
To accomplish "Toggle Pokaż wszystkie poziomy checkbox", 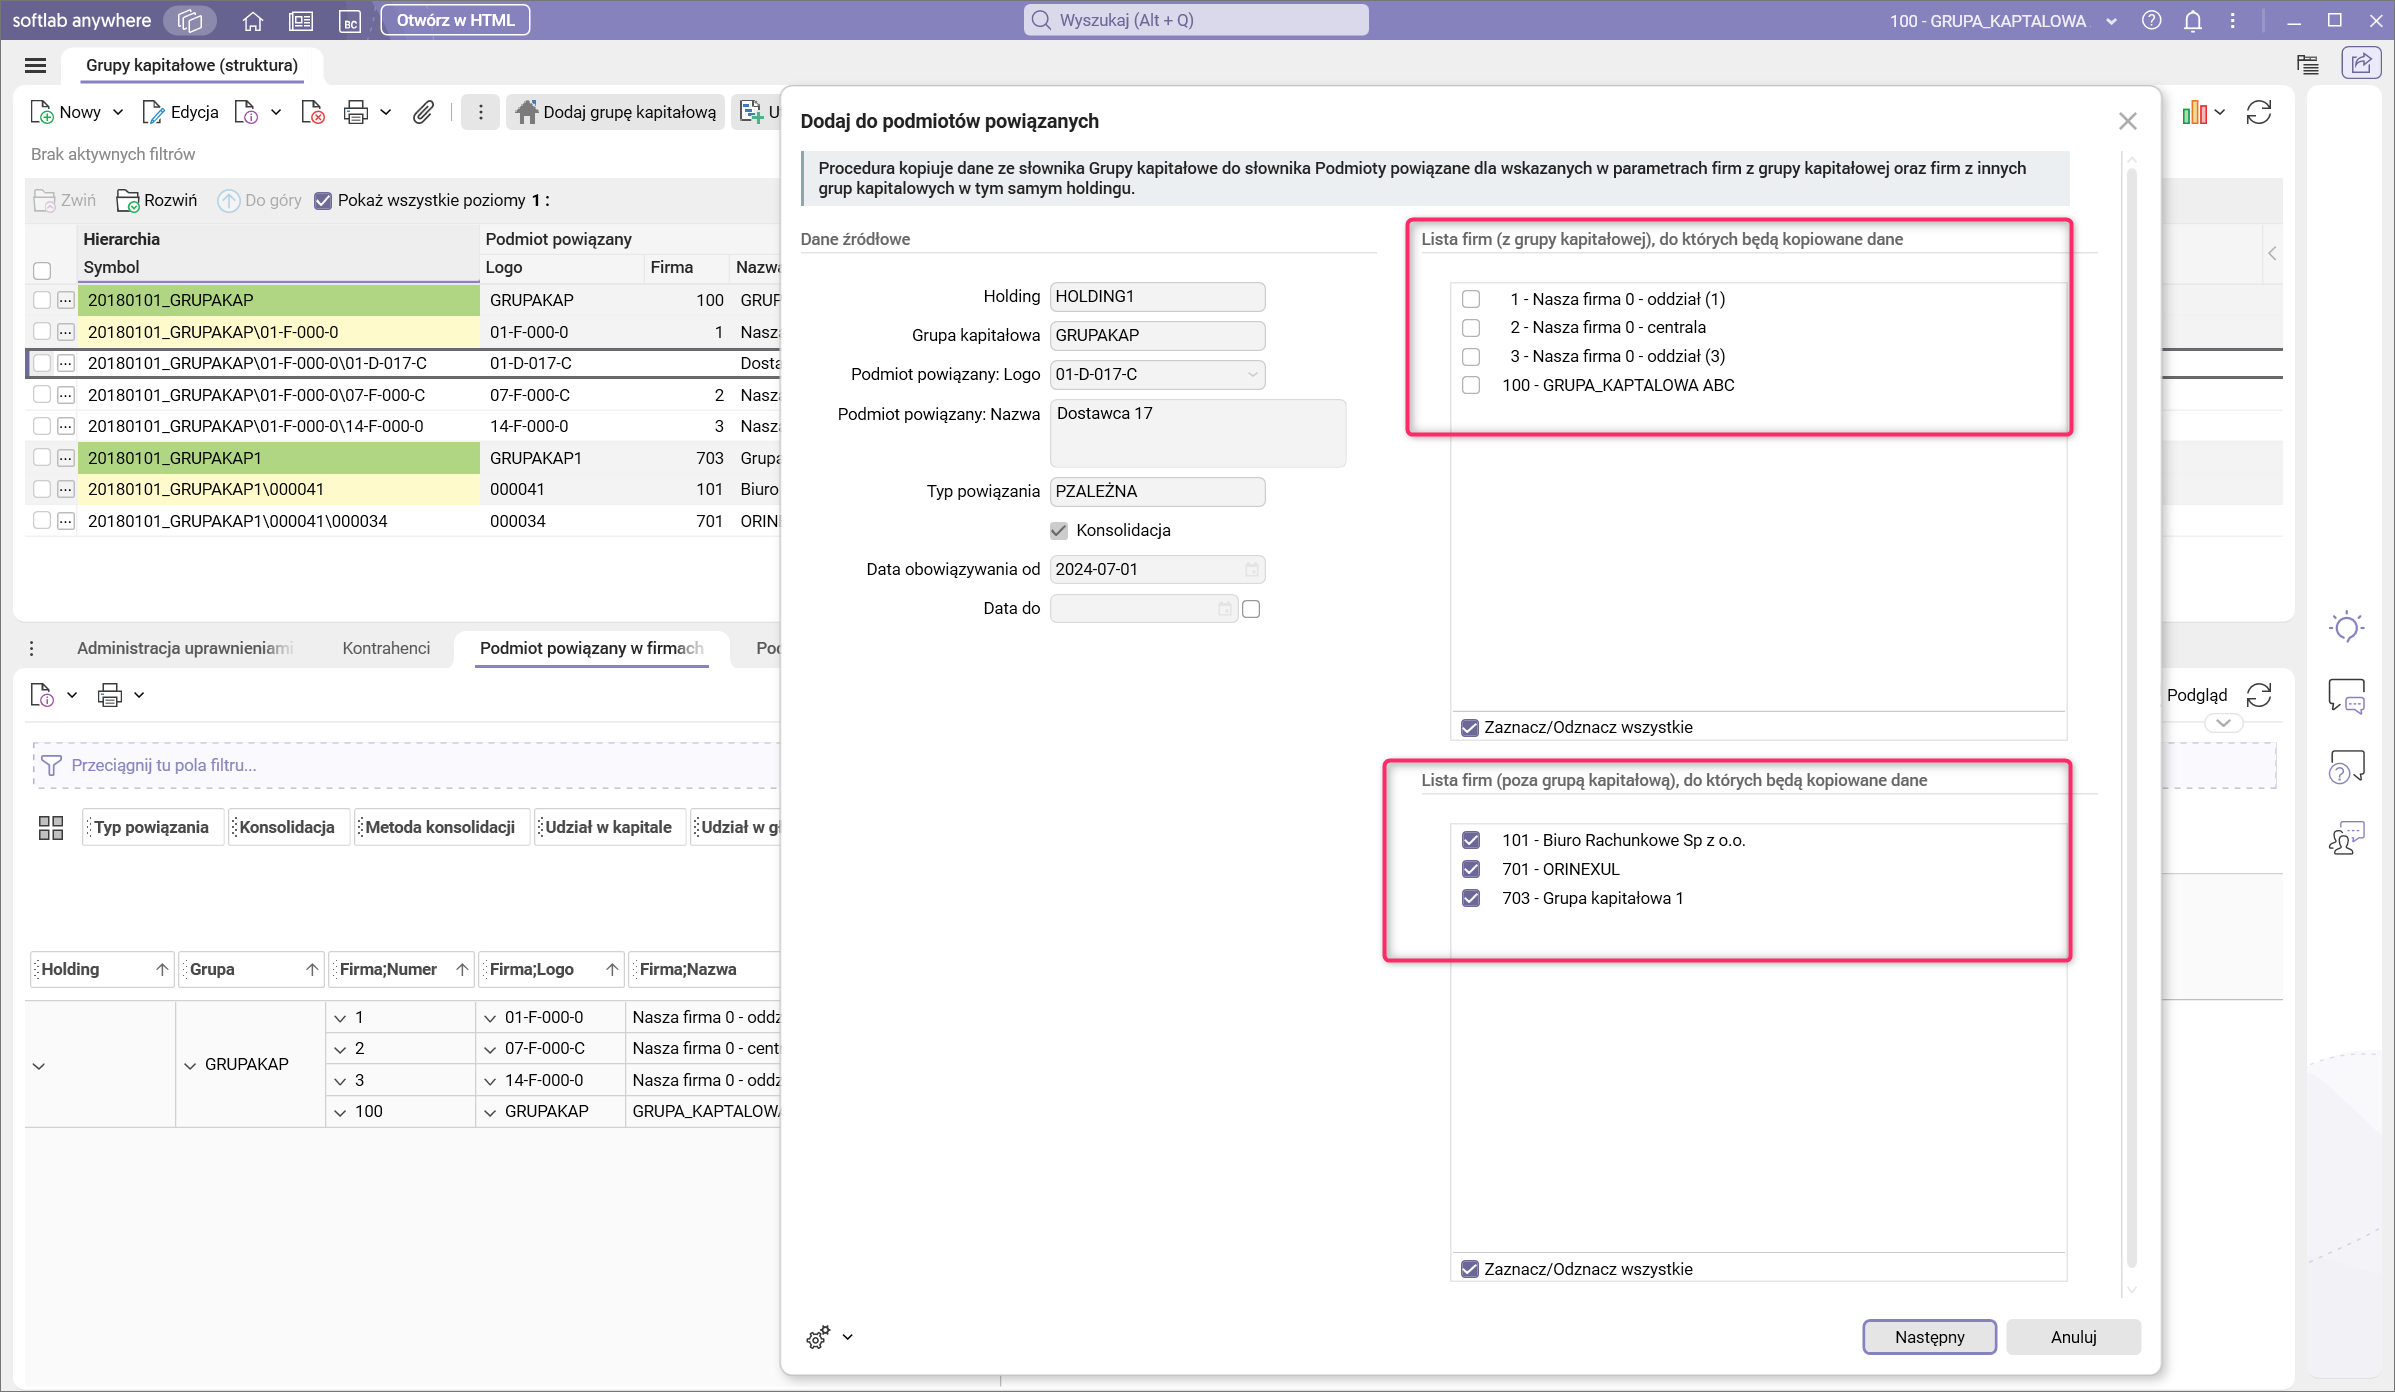I will click(323, 200).
